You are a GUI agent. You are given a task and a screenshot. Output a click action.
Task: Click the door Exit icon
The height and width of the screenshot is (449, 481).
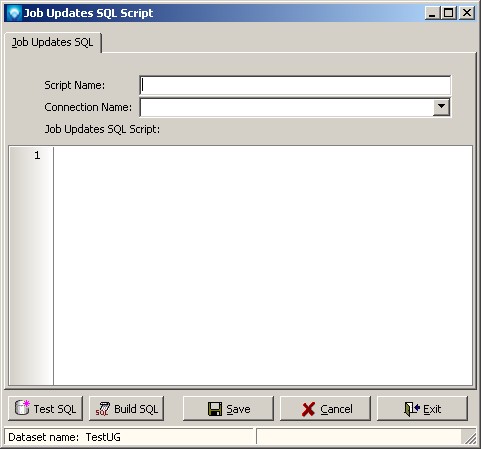pos(412,409)
